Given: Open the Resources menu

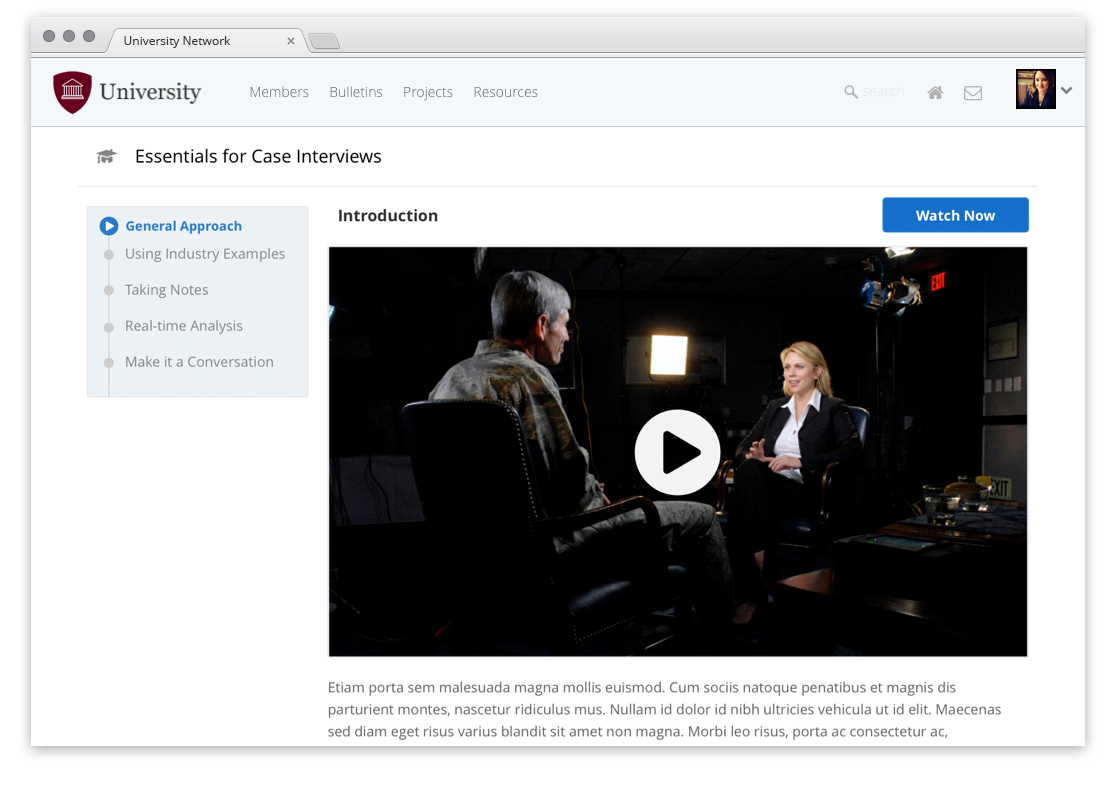Looking at the screenshot, I should click(x=505, y=92).
